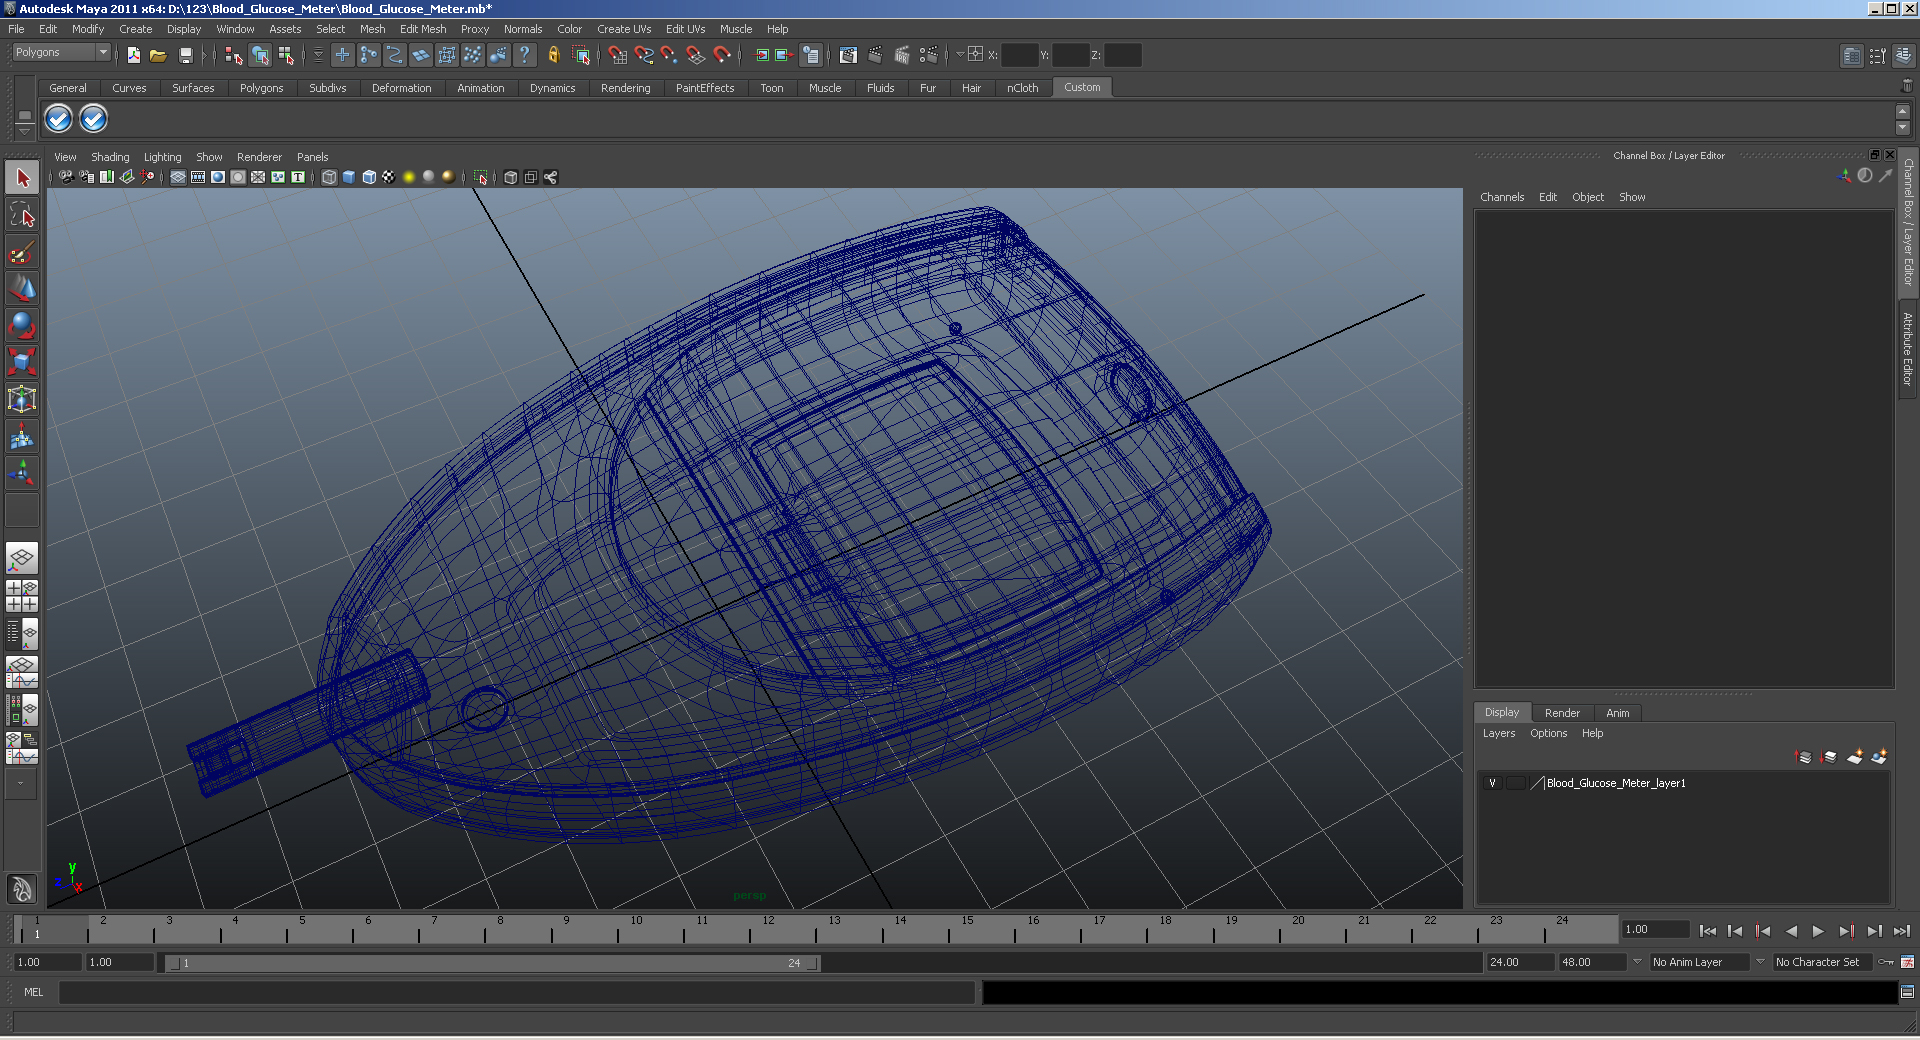Save the current scene
This screenshot has width=1920, height=1040.
point(185,55)
